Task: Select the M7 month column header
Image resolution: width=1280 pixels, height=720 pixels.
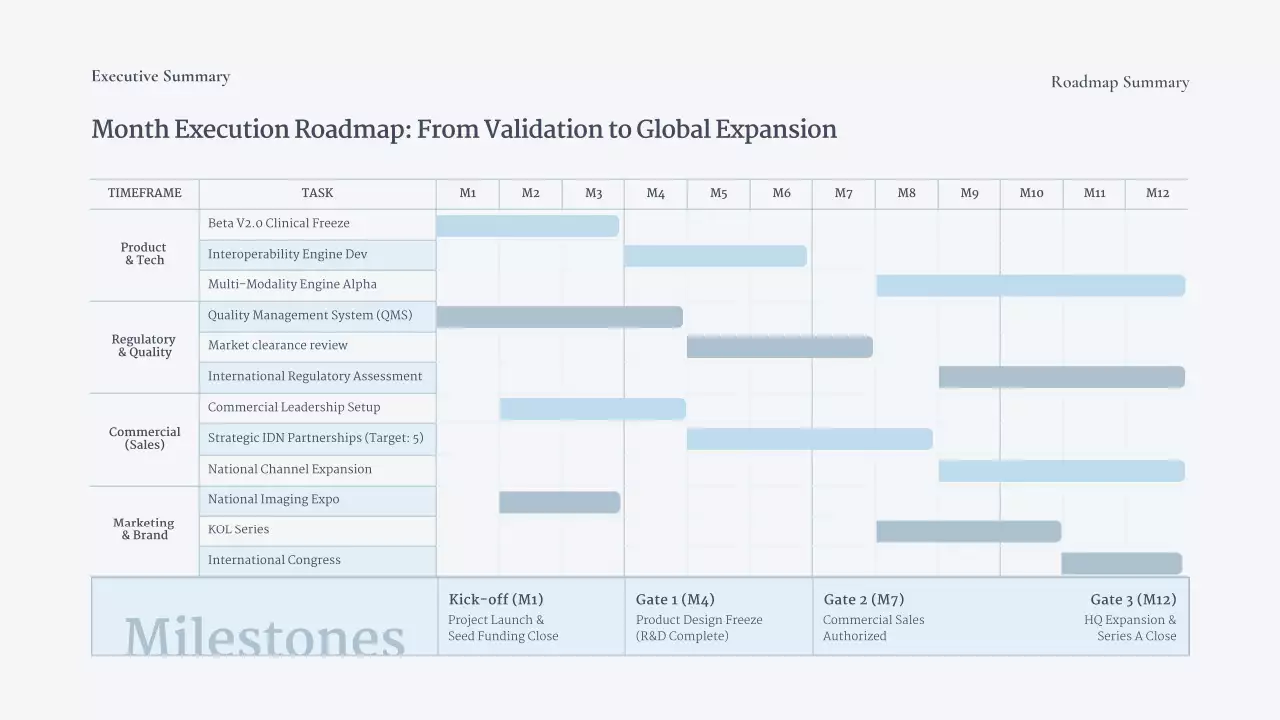Action: pos(844,193)
